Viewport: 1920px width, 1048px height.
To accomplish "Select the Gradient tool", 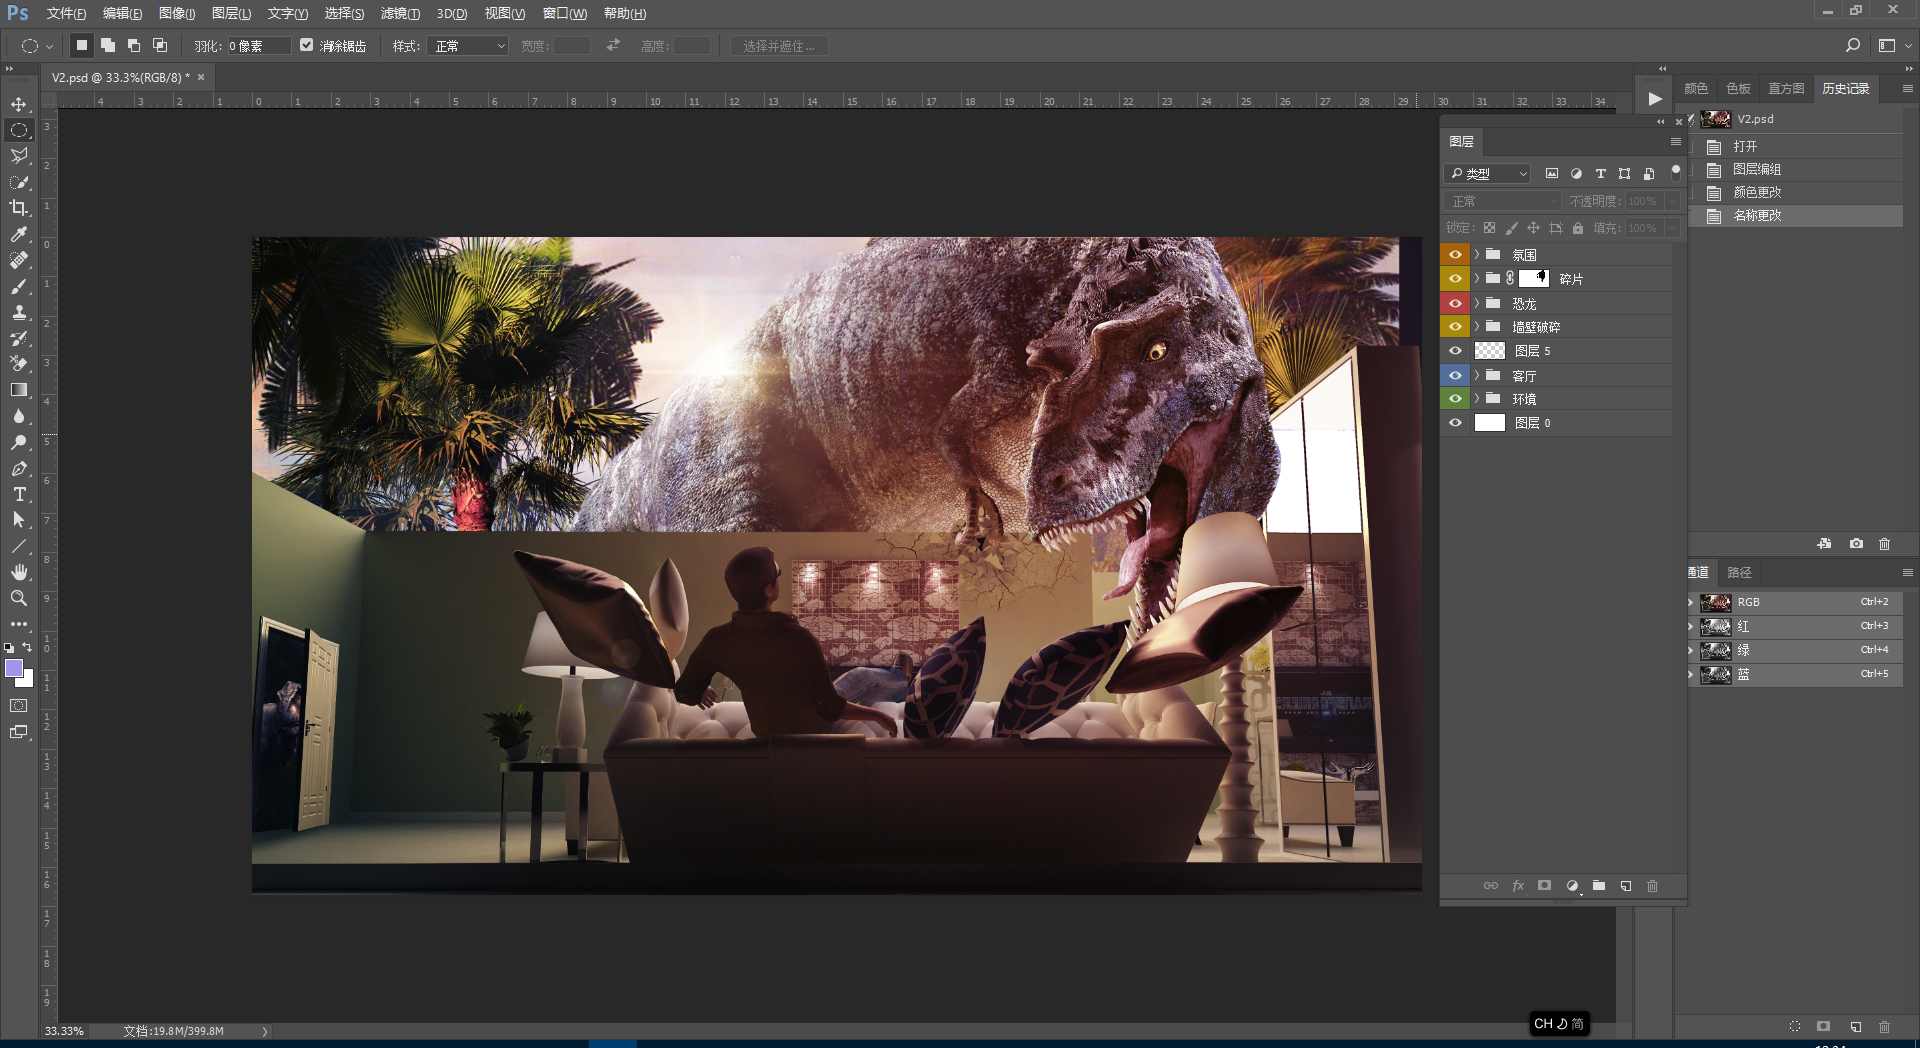I will click(x=19, y=390).
